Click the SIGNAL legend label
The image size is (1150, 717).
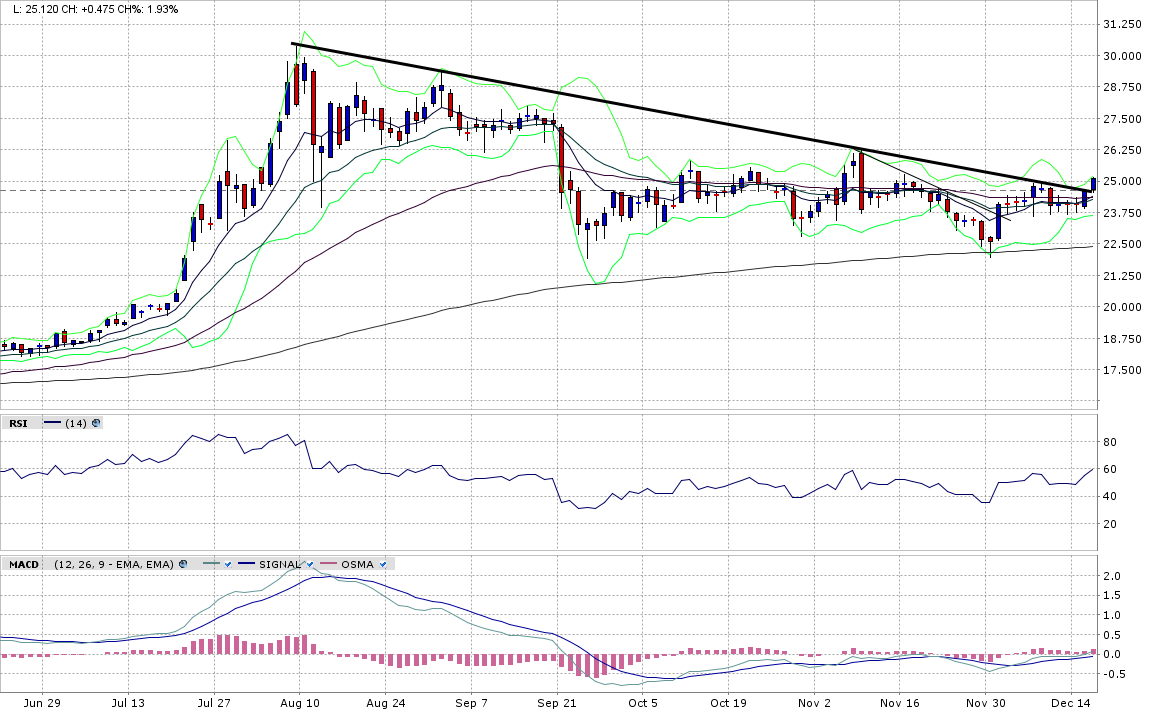point(279,564)
